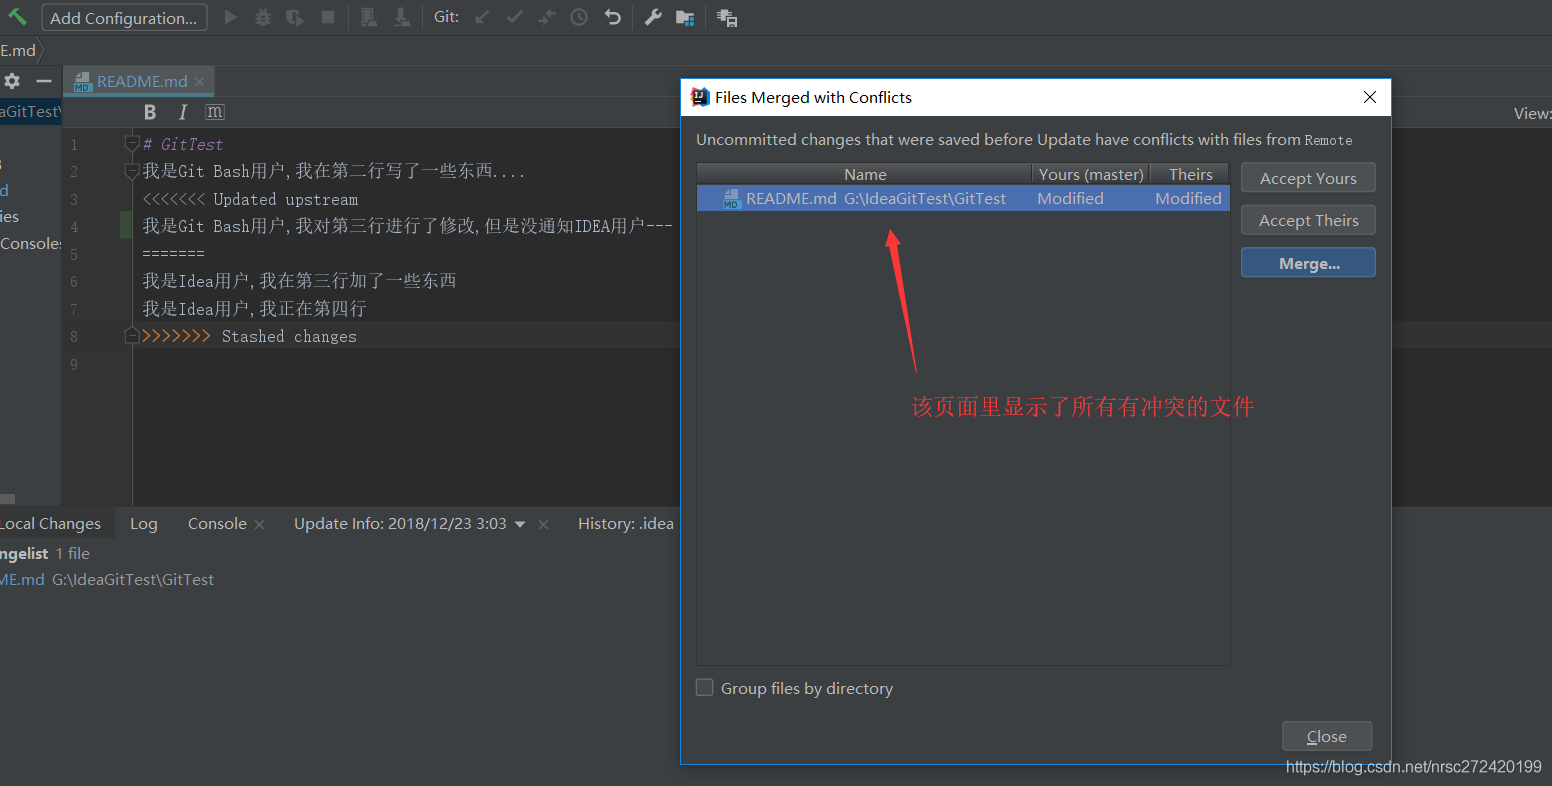Switch to the Console tab

point(217,524)
